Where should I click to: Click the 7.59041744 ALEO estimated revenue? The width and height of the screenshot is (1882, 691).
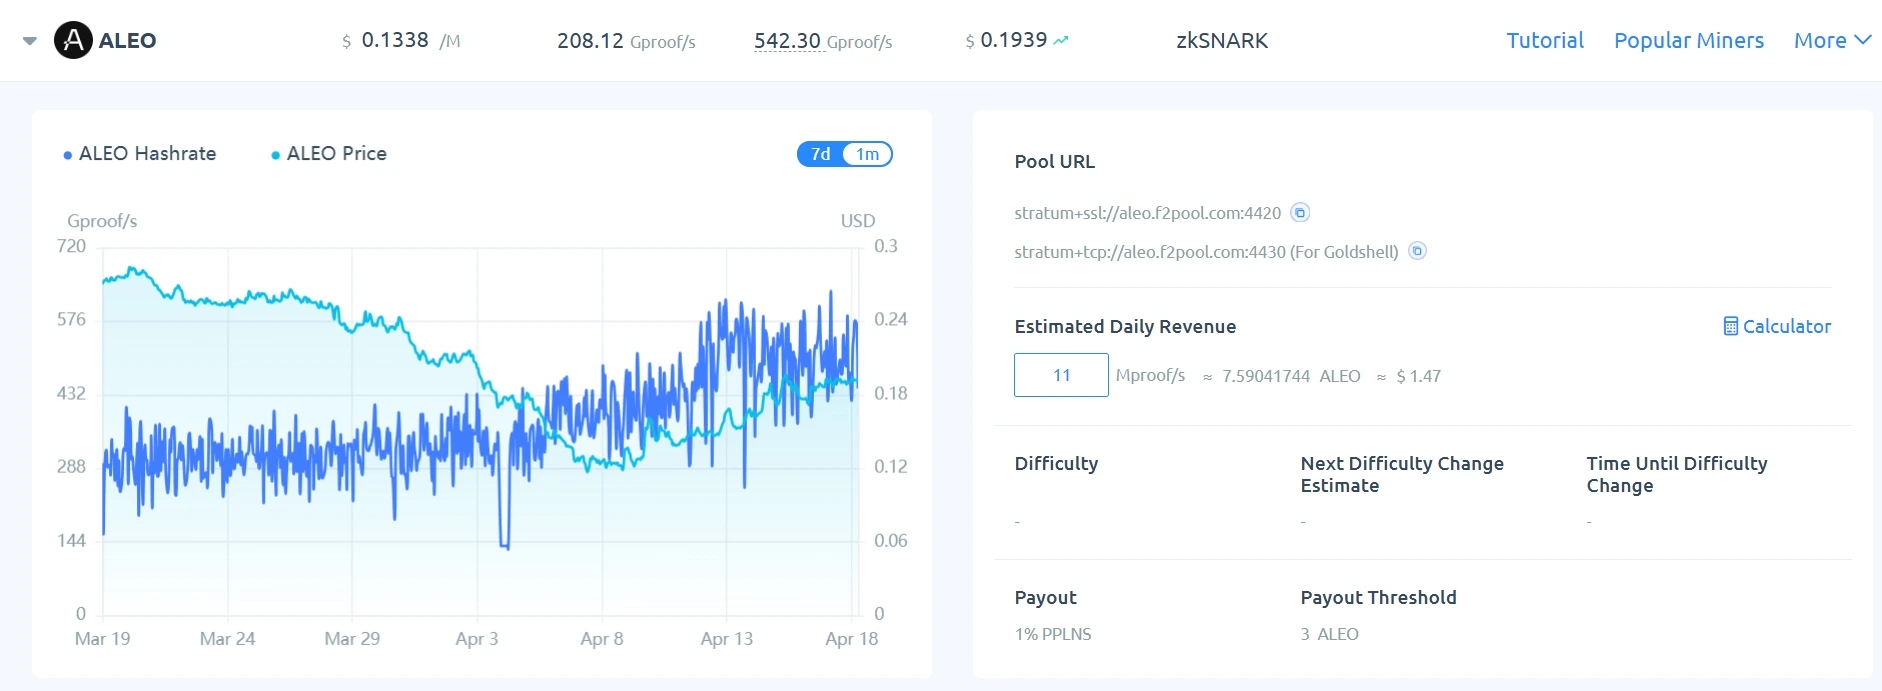pyautogui.click(x=1291, y=376)
